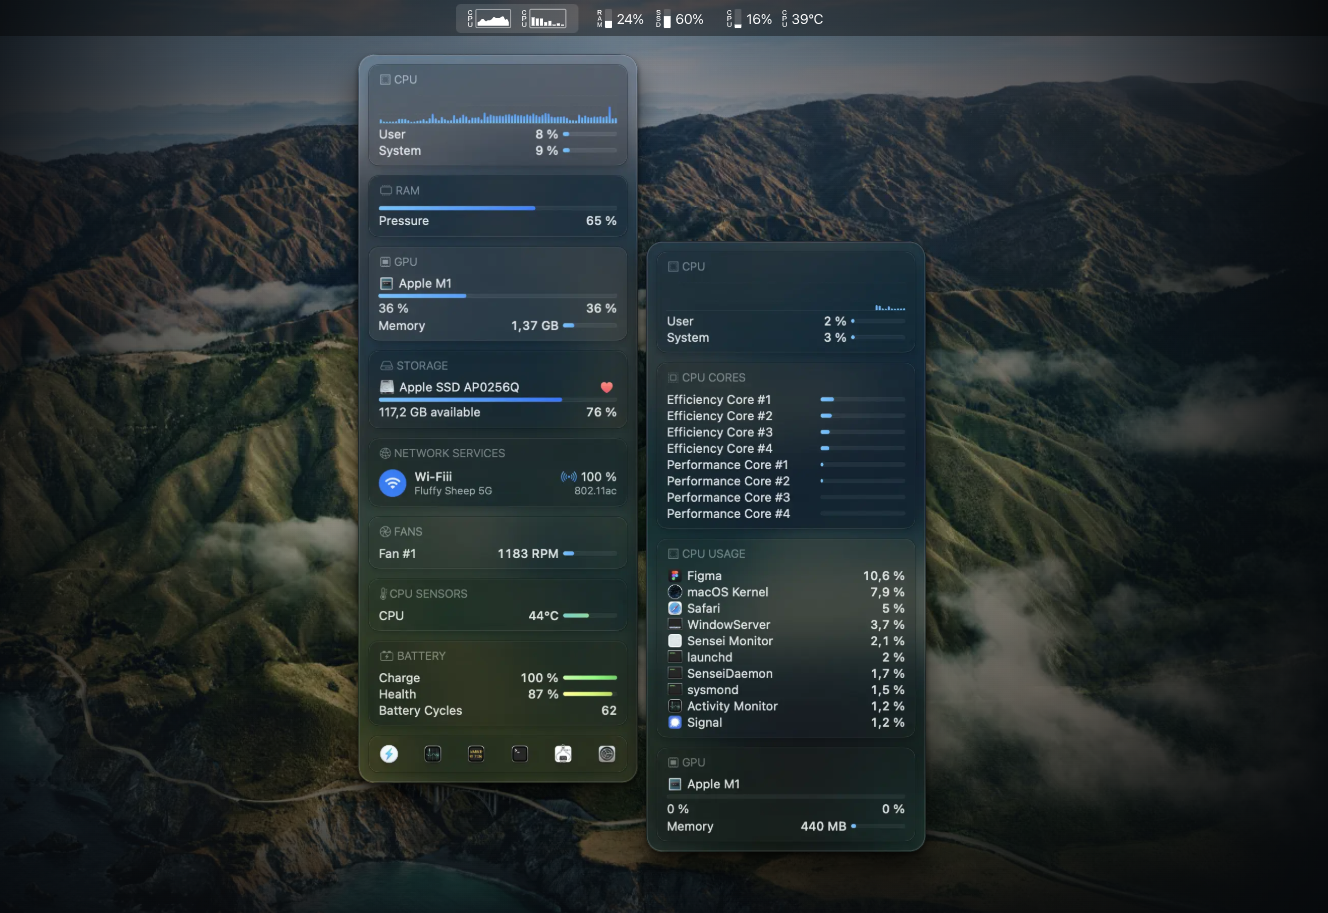Click the 1183 RPM fan speed value
1328x913 pixels.
pos(528,553)
